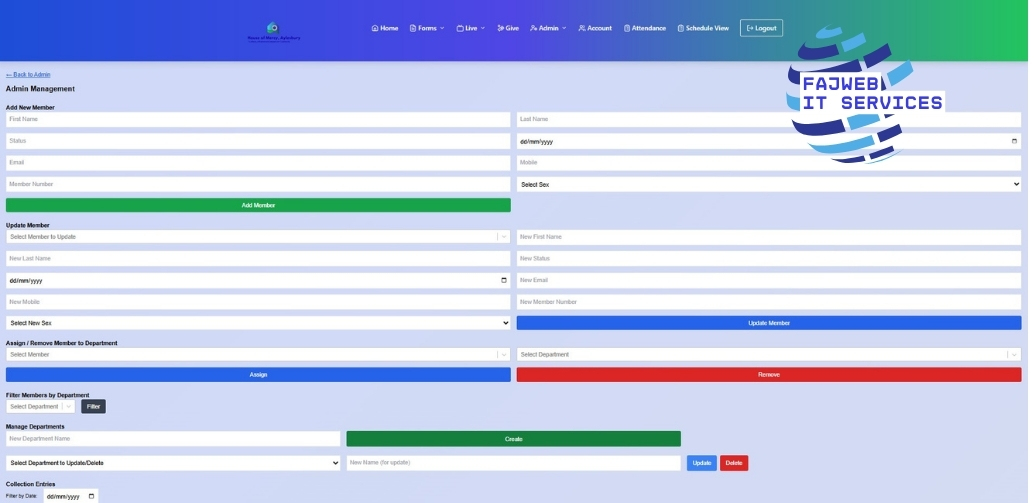Click the Logout button
This screenshot has height=503, width=1034.
click(761, 28)
